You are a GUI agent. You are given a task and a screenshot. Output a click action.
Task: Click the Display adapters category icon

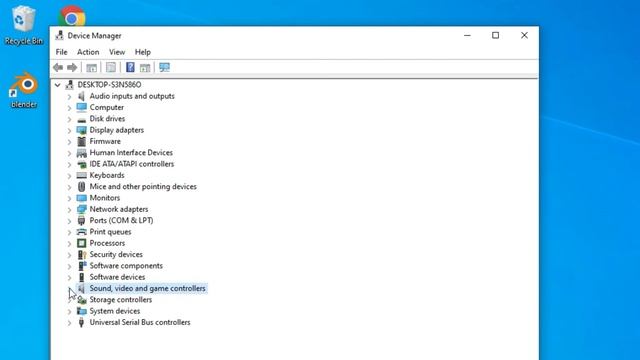point(81,130)
